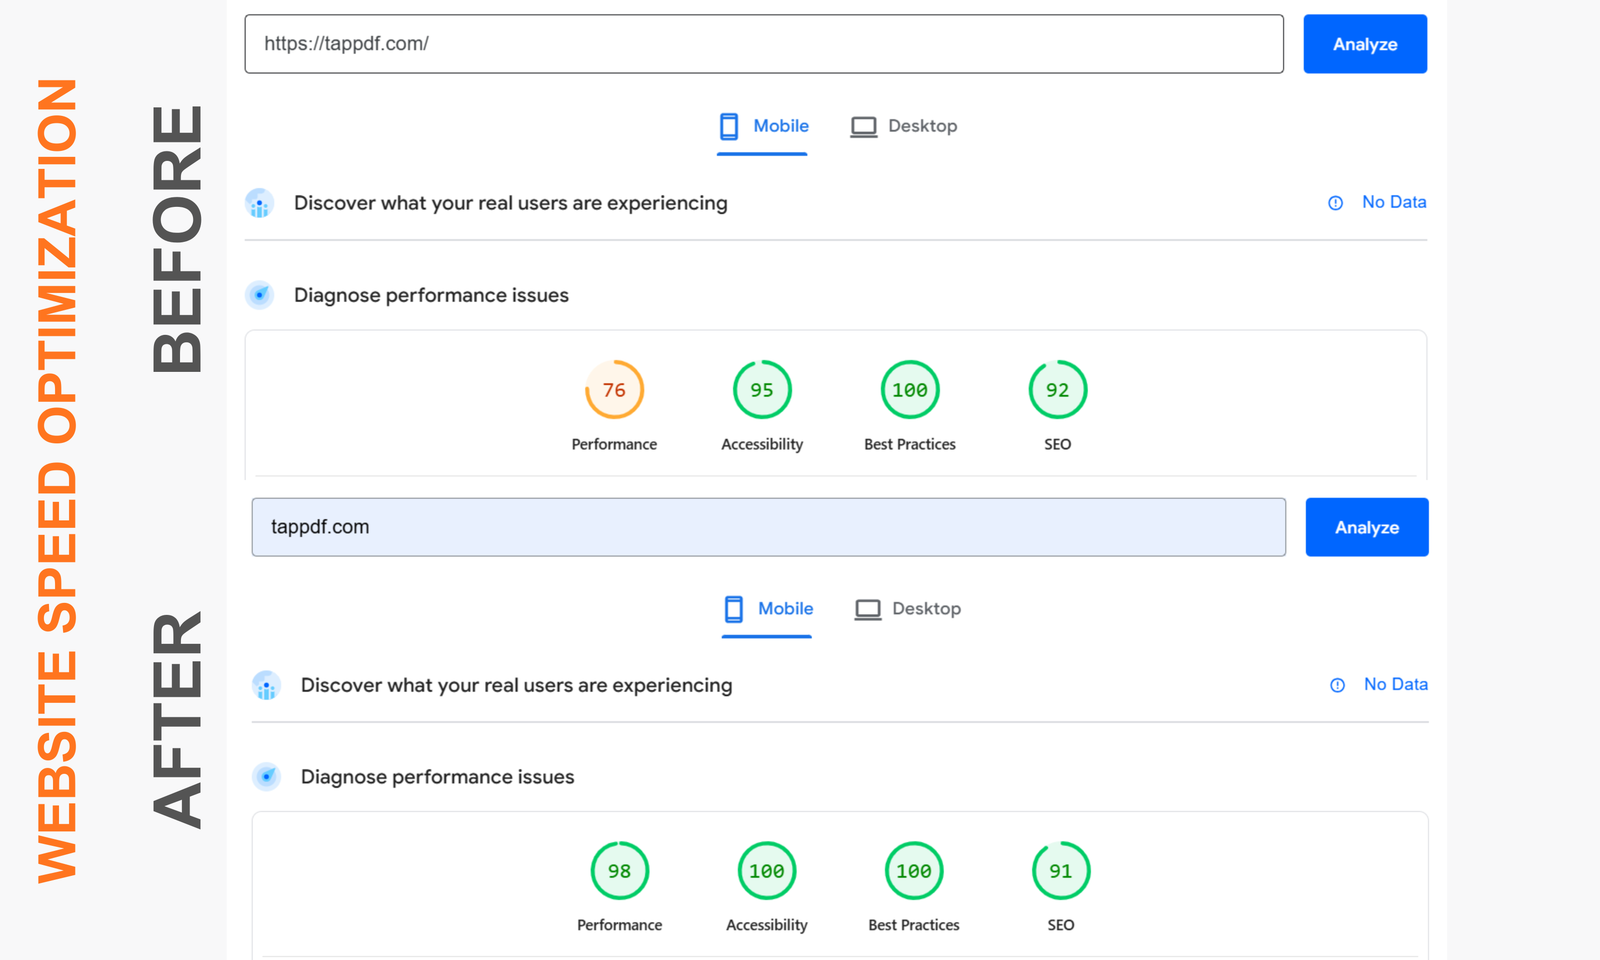1600x960 pixels.
Task: Click the info icon beside bottom No Data
Action: pyautogui.click(x=1337, y=684)
